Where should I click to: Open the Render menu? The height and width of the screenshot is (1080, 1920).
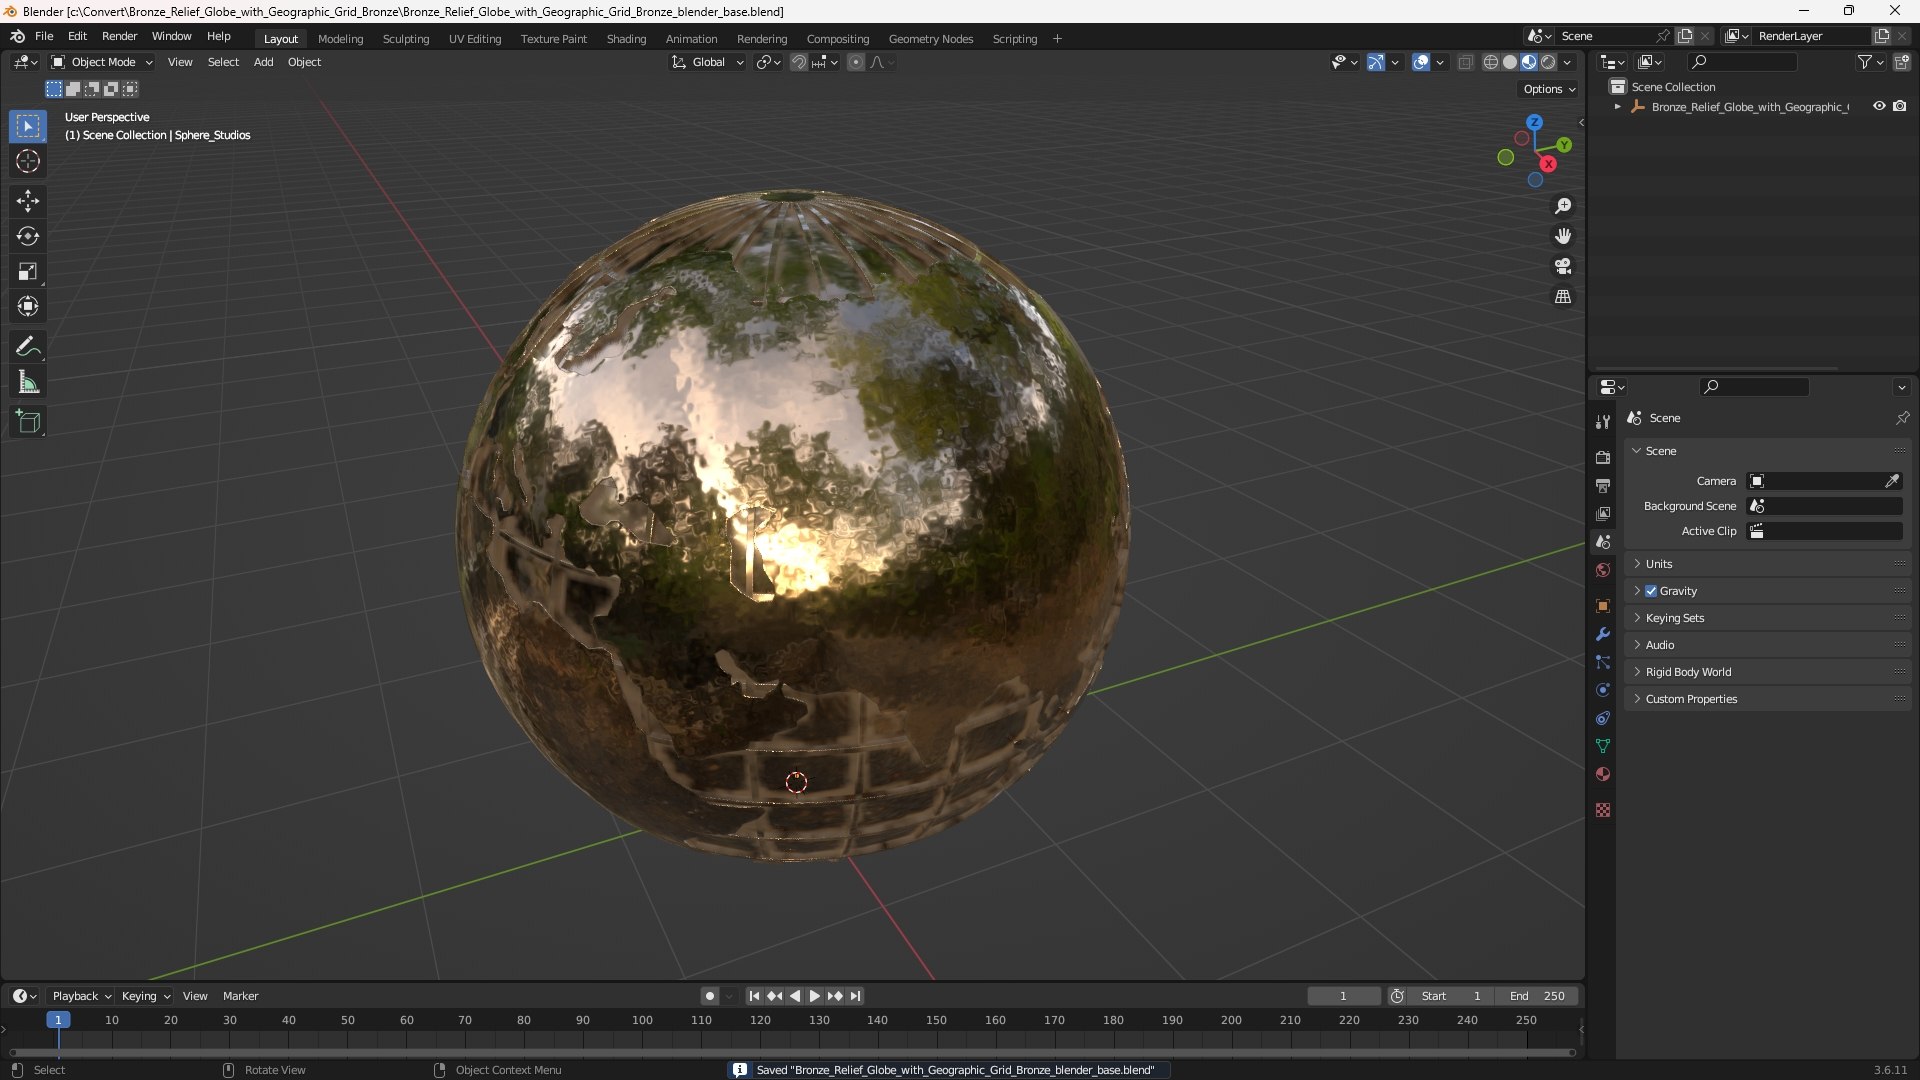[x=119, y=36]
